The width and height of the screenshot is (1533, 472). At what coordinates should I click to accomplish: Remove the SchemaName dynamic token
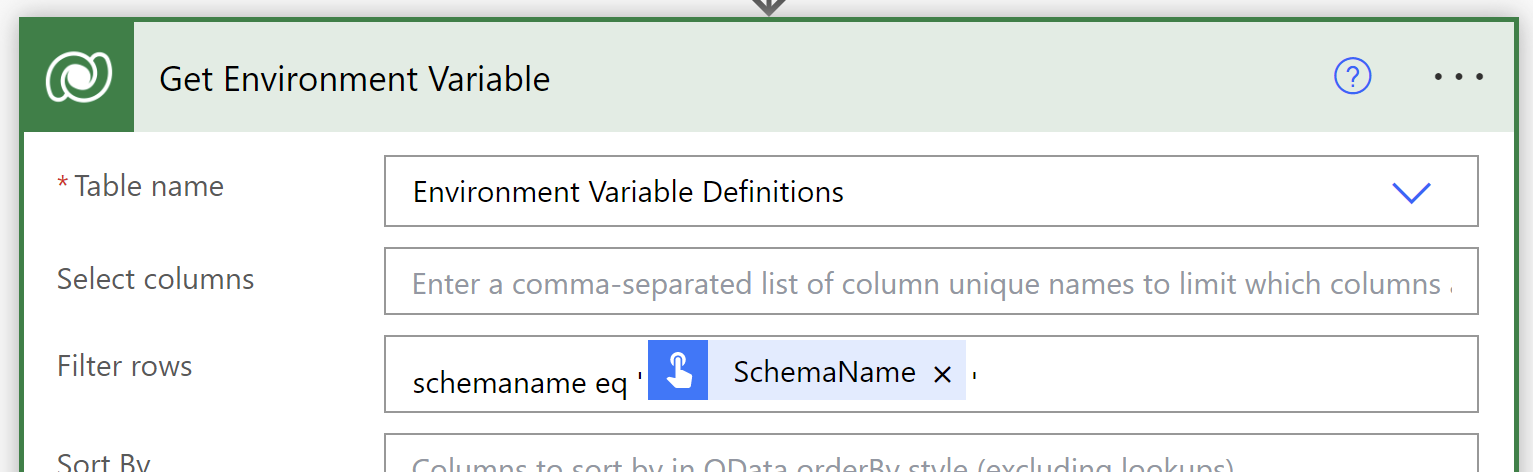click(x=941, y=374)
